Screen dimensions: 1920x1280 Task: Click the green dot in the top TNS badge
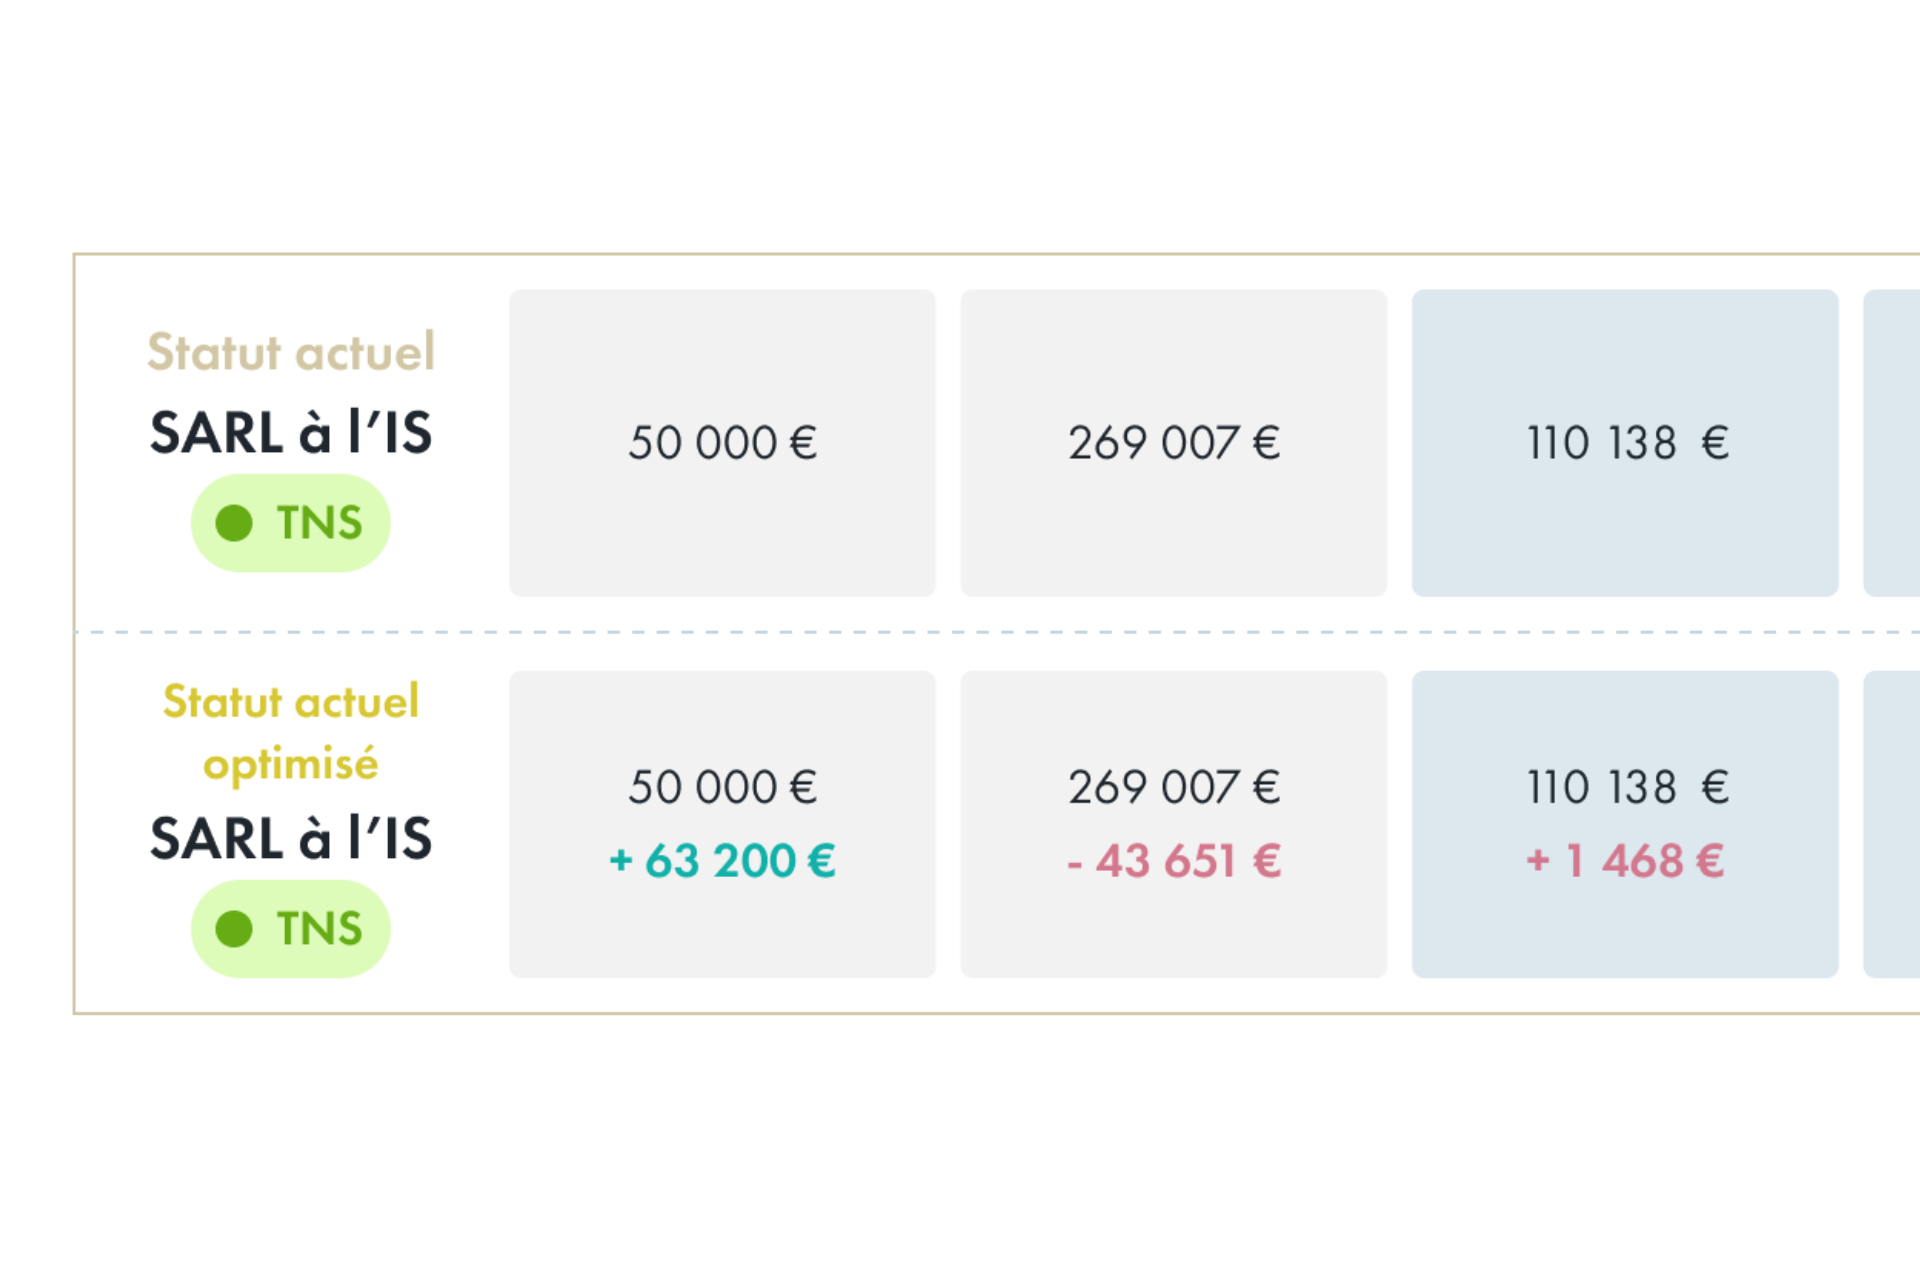tap(234, 523)
